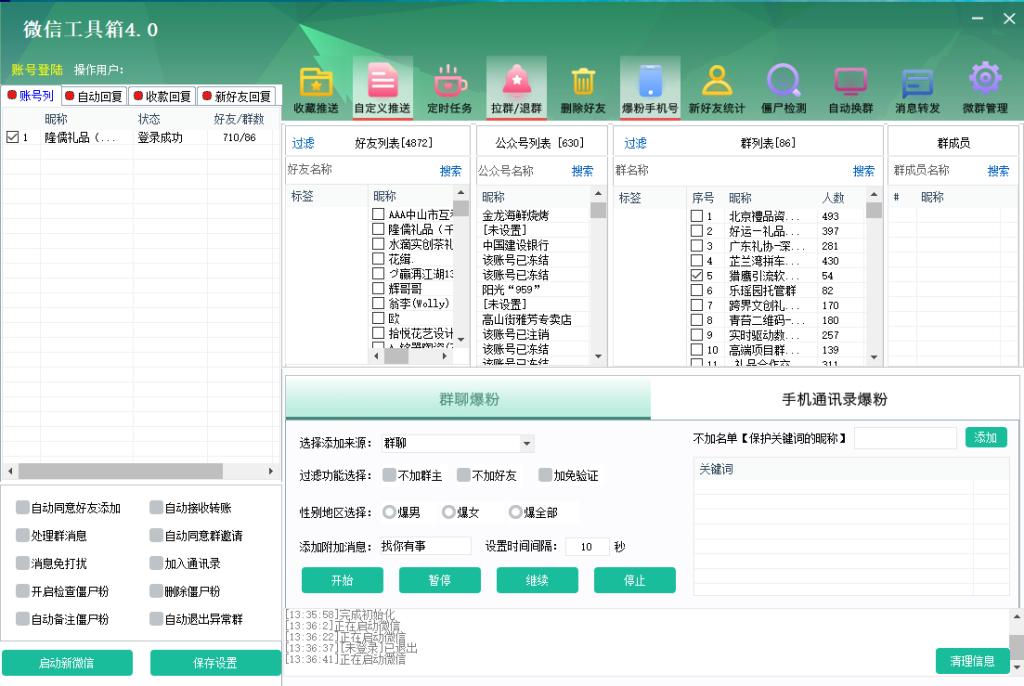This screenshot has width=1024, height=686.
Task: Click the 清理信息 button
Action: [971, 661]
